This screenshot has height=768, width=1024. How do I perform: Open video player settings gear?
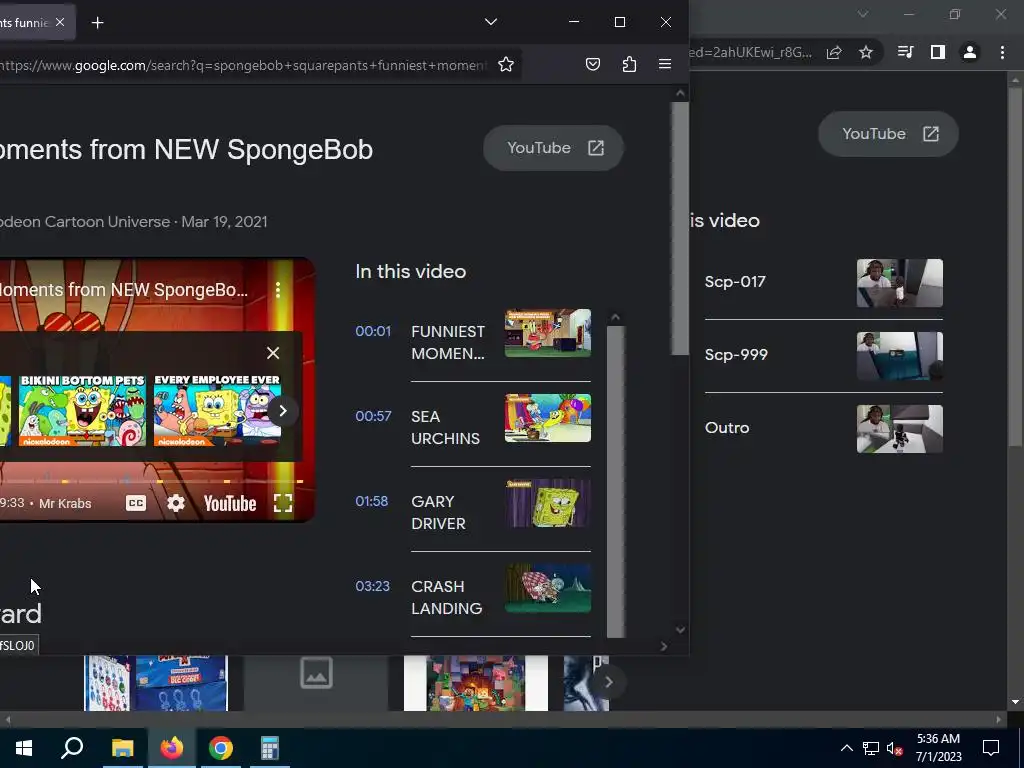coord(176,504)
